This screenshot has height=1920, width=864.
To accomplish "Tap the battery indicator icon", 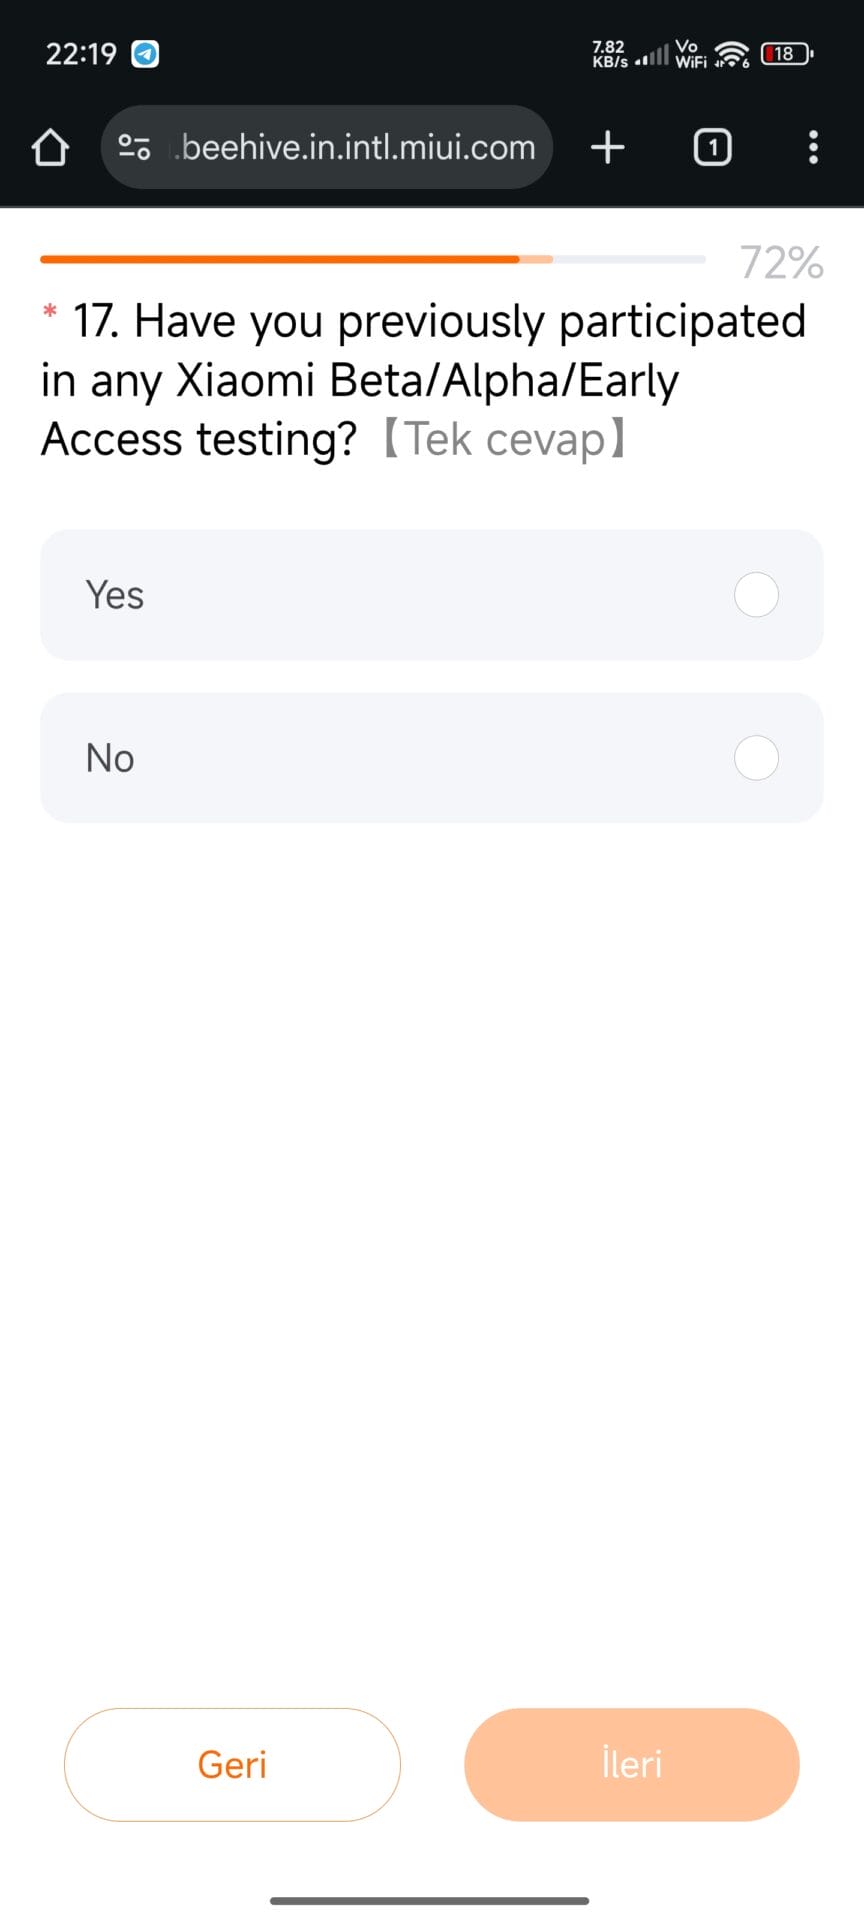I will (786, 54).
